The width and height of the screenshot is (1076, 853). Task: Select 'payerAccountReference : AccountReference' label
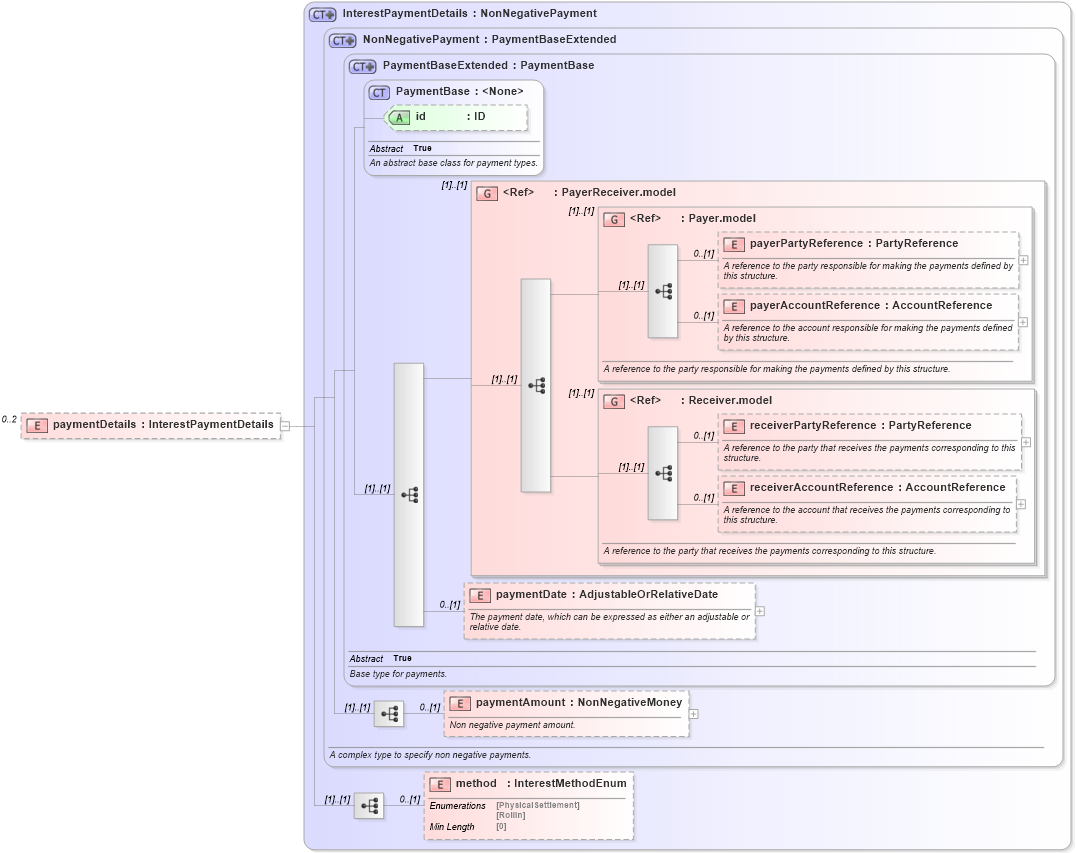coord(871,306)
